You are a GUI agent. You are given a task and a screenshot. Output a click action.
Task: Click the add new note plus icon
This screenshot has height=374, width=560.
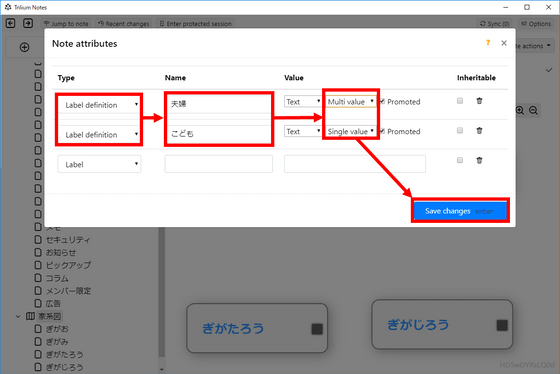point(24,47)
